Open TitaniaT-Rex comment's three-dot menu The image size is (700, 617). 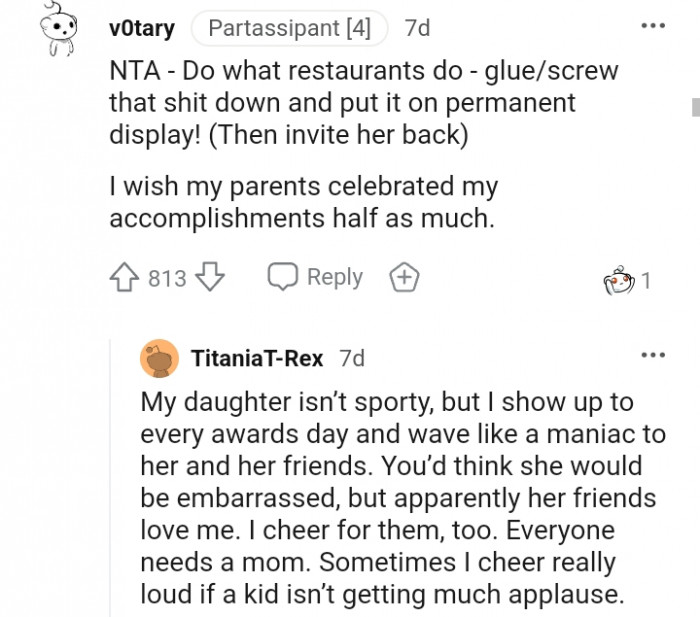click(653, 356)
